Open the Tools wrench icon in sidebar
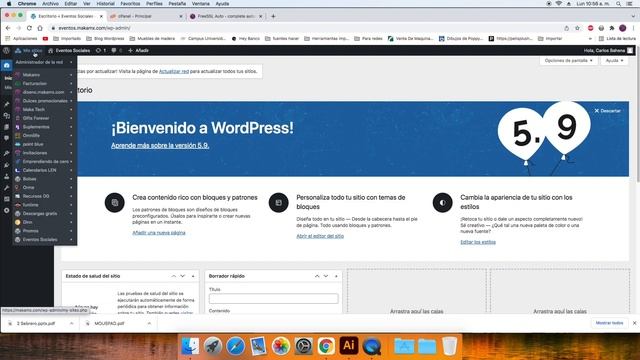This screenshot has width=640, height=360. coord(7,188)
